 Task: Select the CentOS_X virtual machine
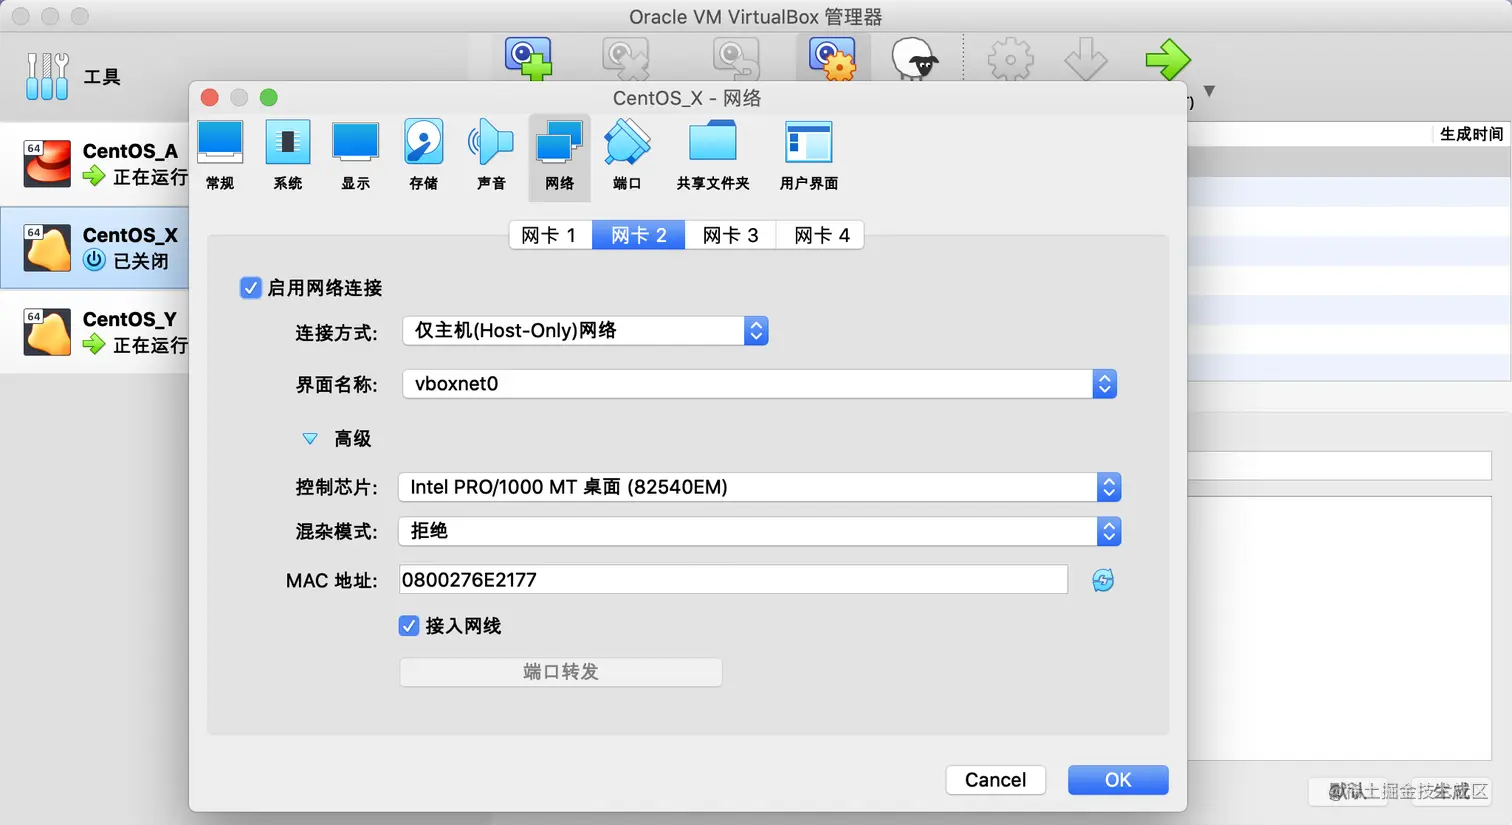[95, 247]
